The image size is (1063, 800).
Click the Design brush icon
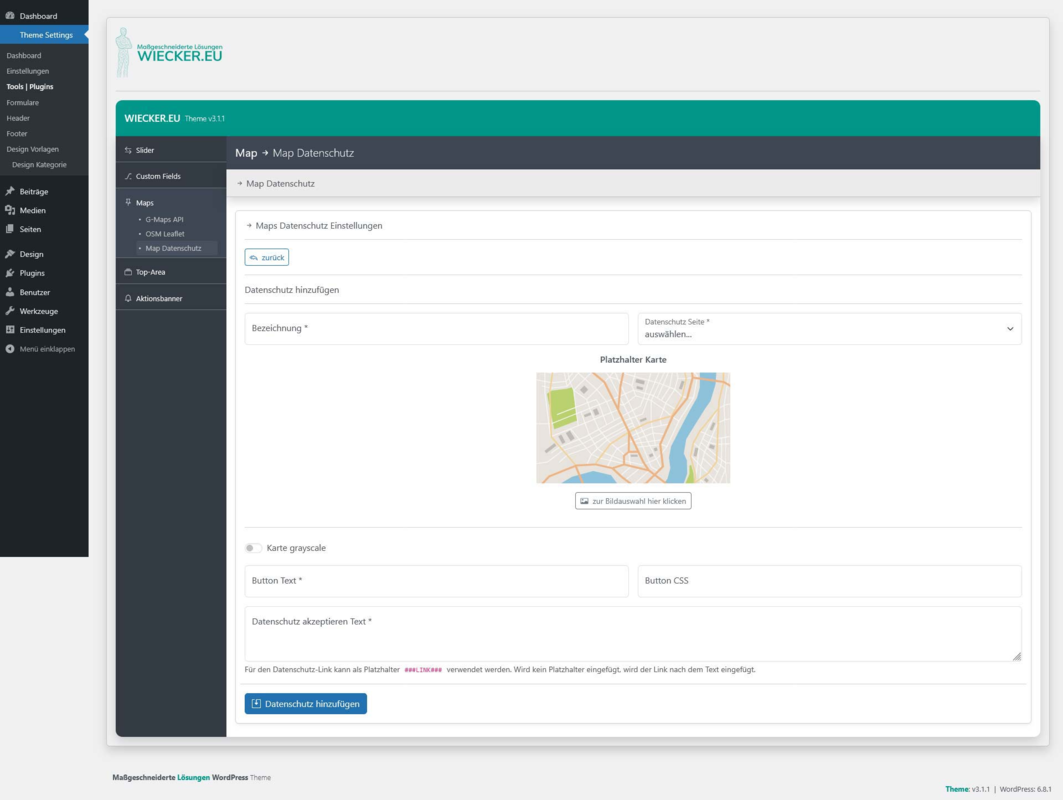pos(10,254)
